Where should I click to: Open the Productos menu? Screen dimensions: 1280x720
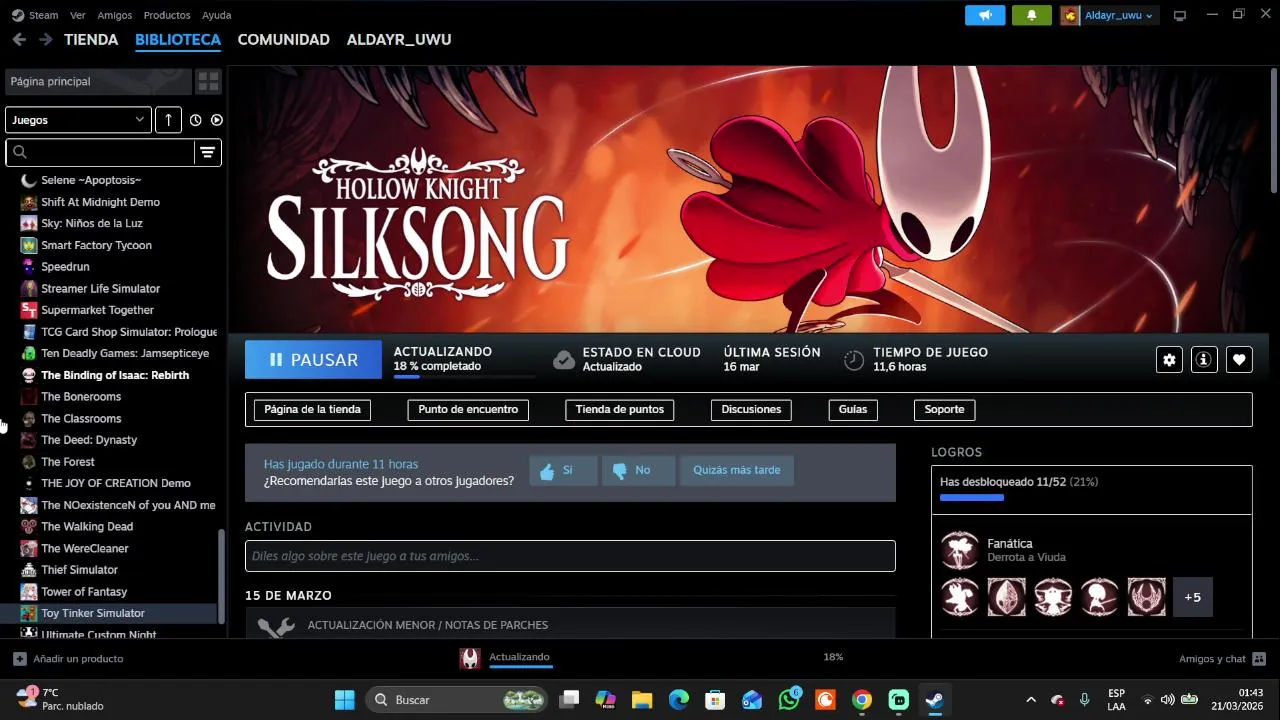click(x=167, y=15)
